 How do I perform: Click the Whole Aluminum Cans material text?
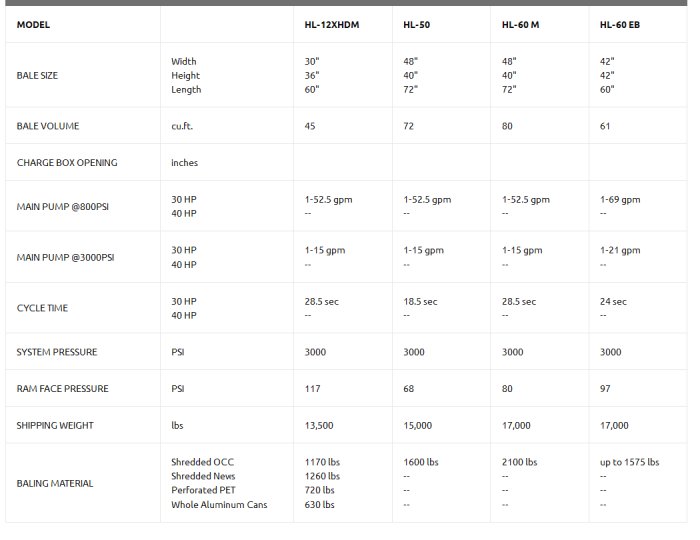219,505
